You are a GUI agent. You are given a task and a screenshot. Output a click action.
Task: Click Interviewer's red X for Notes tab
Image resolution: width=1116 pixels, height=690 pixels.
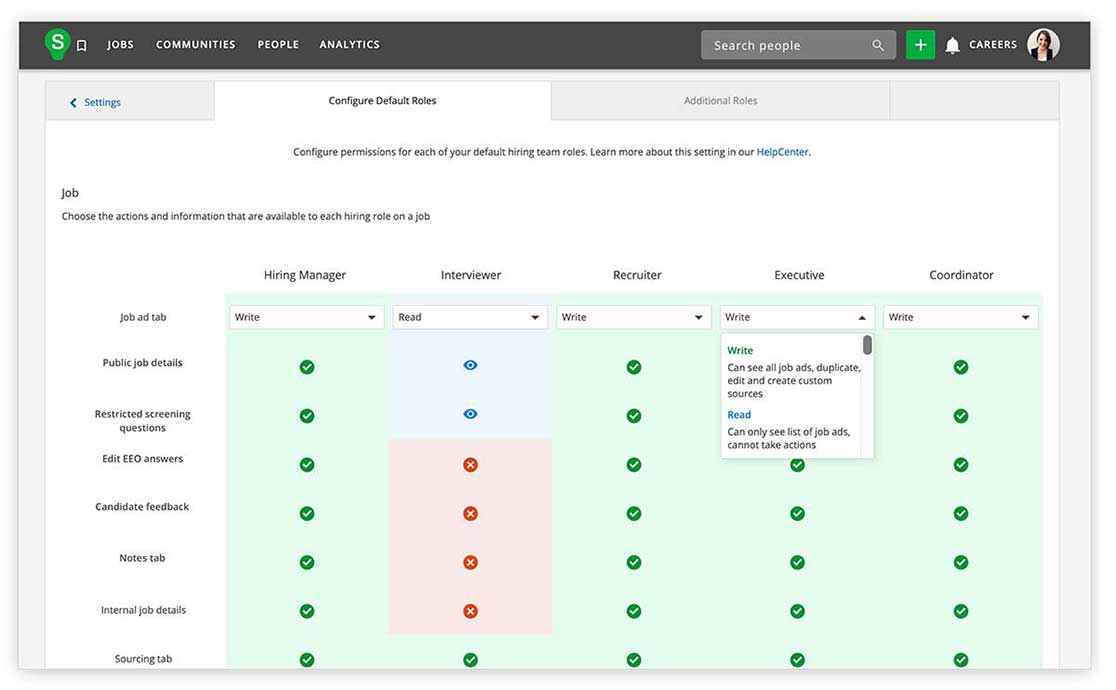coord(470,562)
